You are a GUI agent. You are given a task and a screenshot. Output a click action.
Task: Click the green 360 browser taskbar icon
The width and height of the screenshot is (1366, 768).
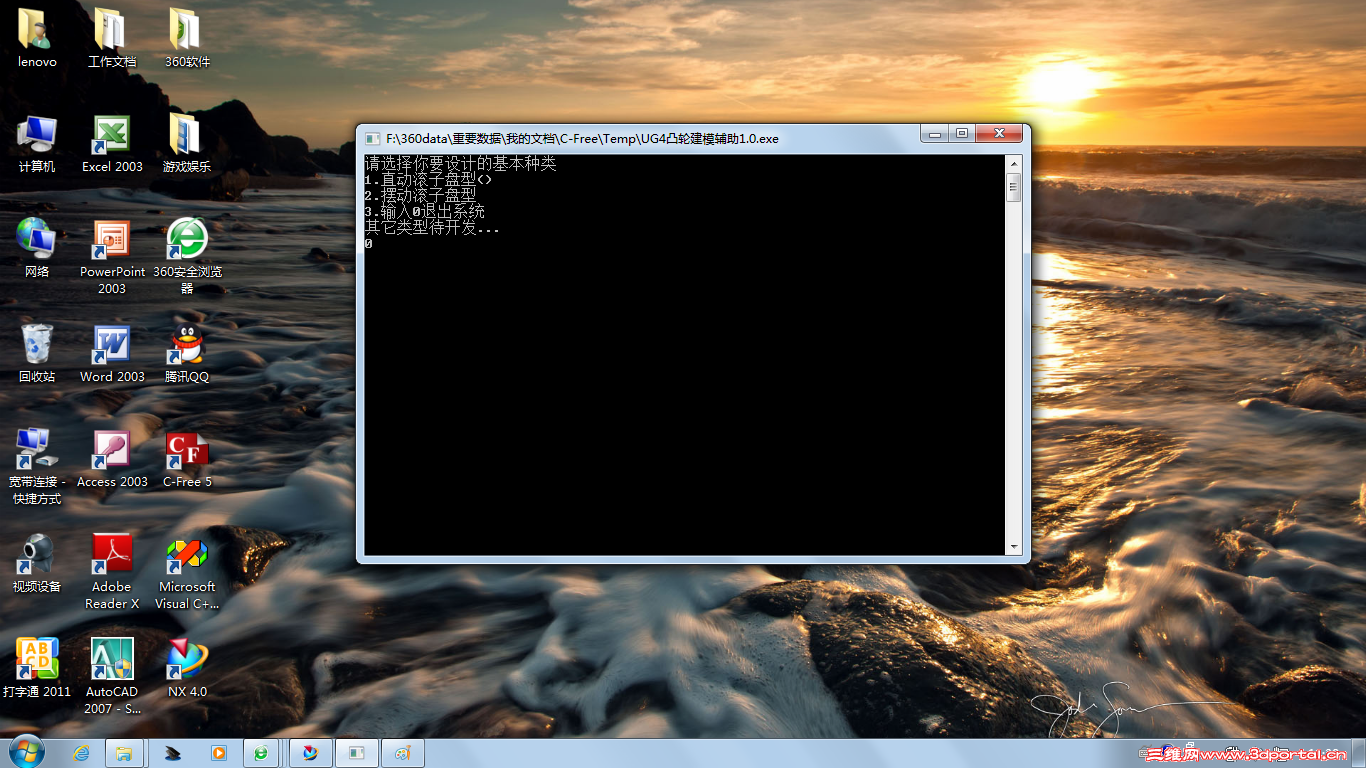pyautogui.click(x=261, y=752)
